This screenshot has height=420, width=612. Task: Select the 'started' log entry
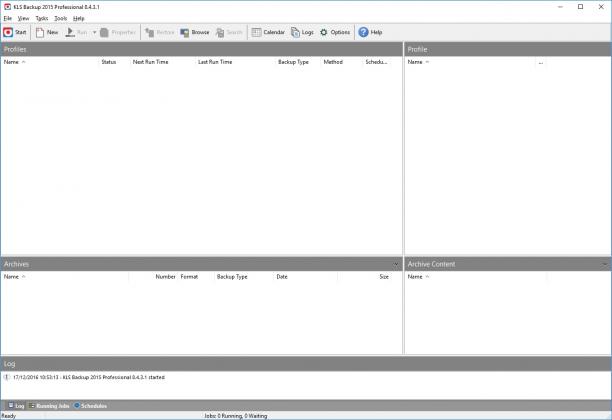pyautogui.click(x=89, y=377)
